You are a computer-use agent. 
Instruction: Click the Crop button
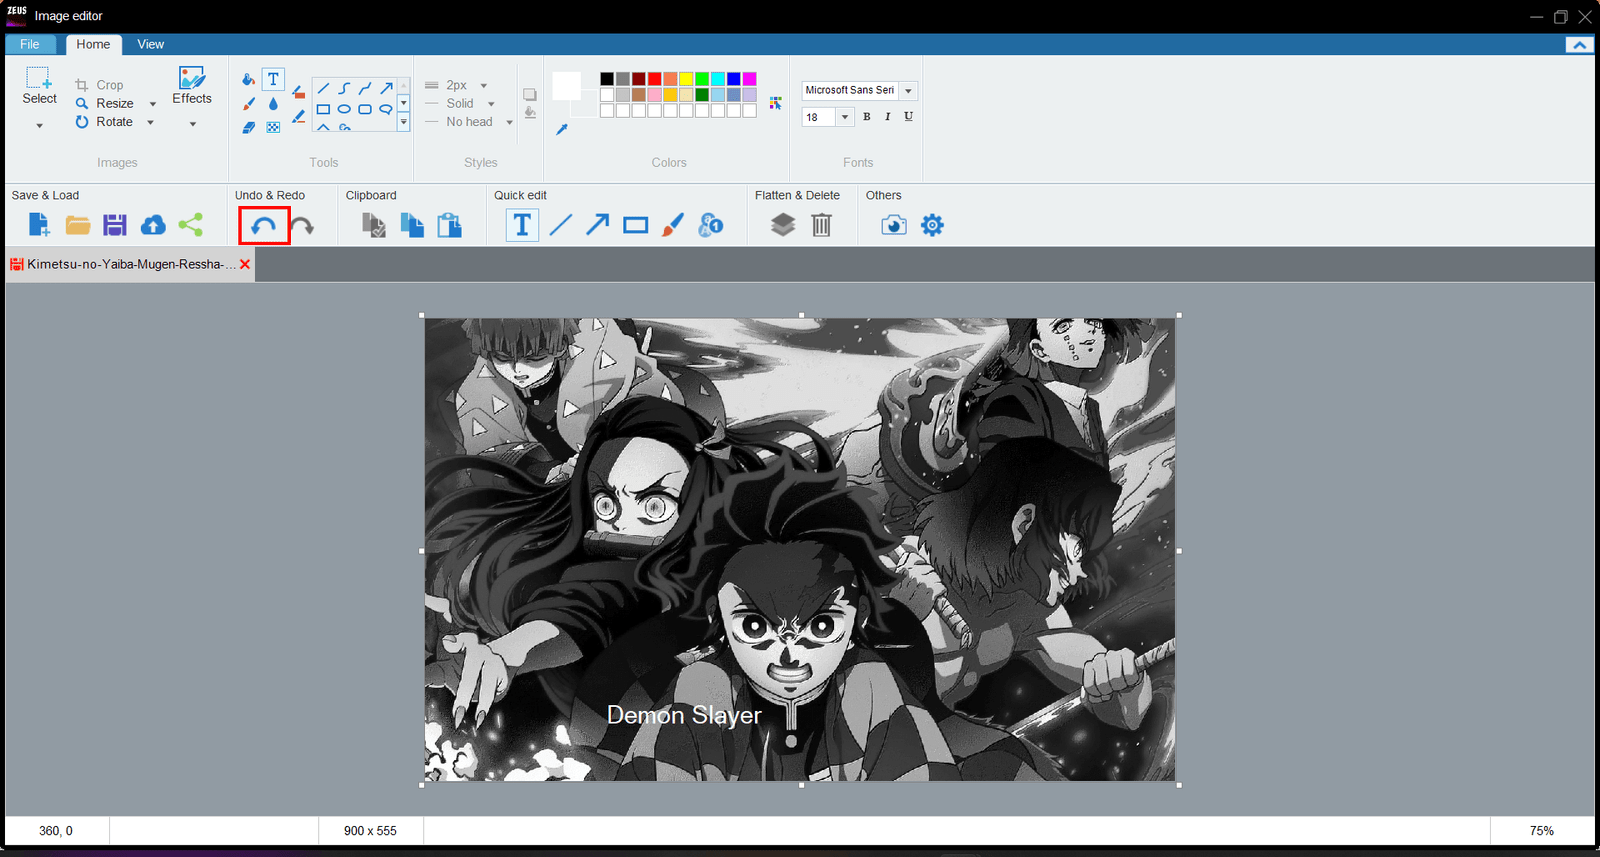tap(99, 85)
